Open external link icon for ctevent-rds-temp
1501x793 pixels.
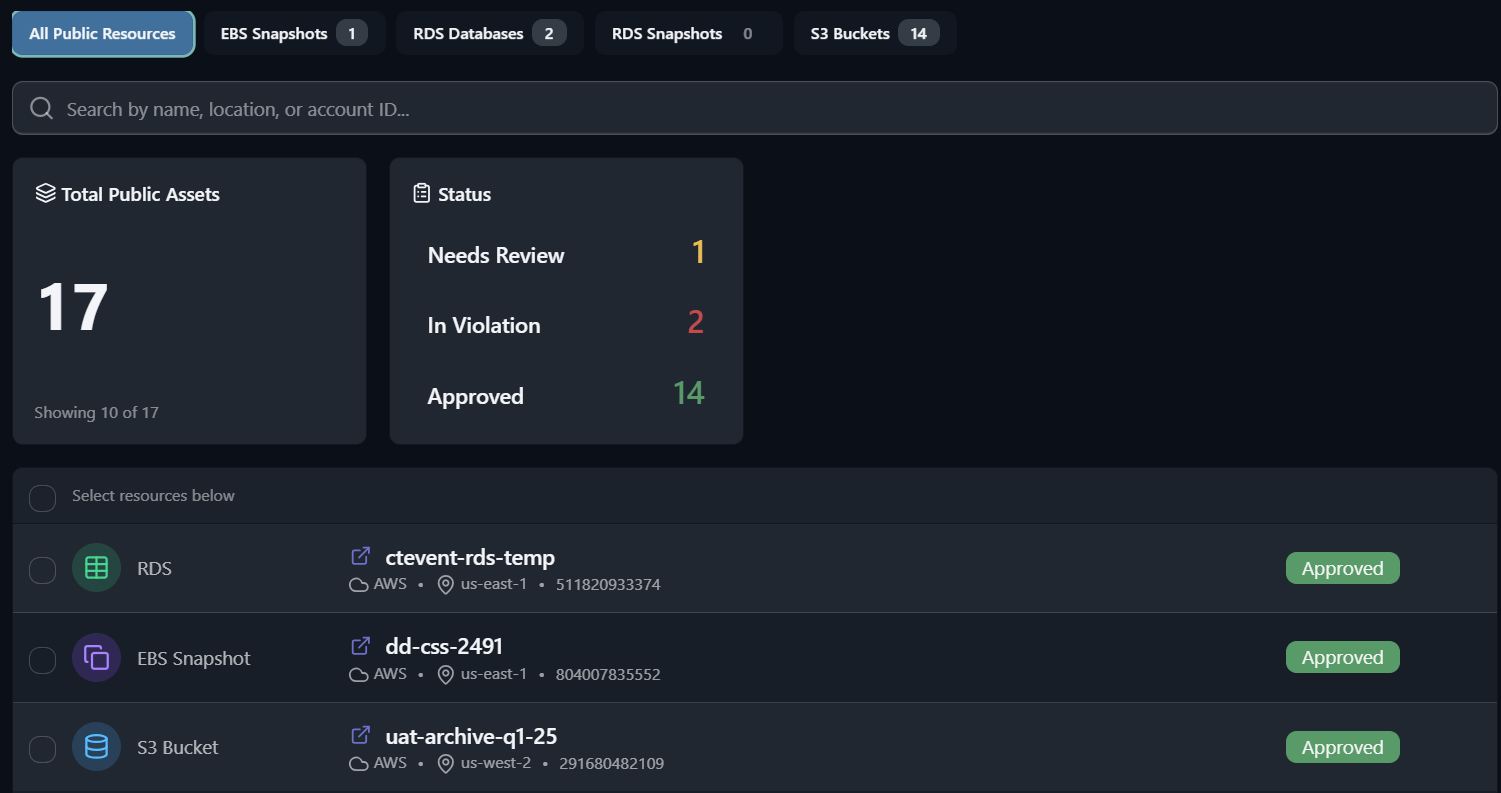360,556
